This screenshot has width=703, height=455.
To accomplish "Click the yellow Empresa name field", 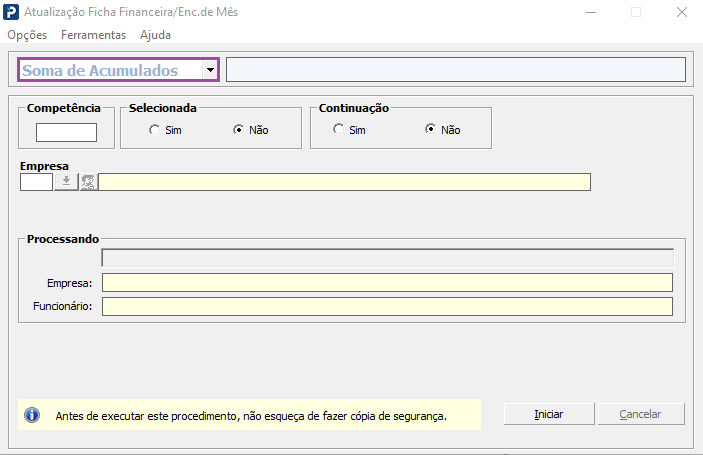I will point(344,182).
